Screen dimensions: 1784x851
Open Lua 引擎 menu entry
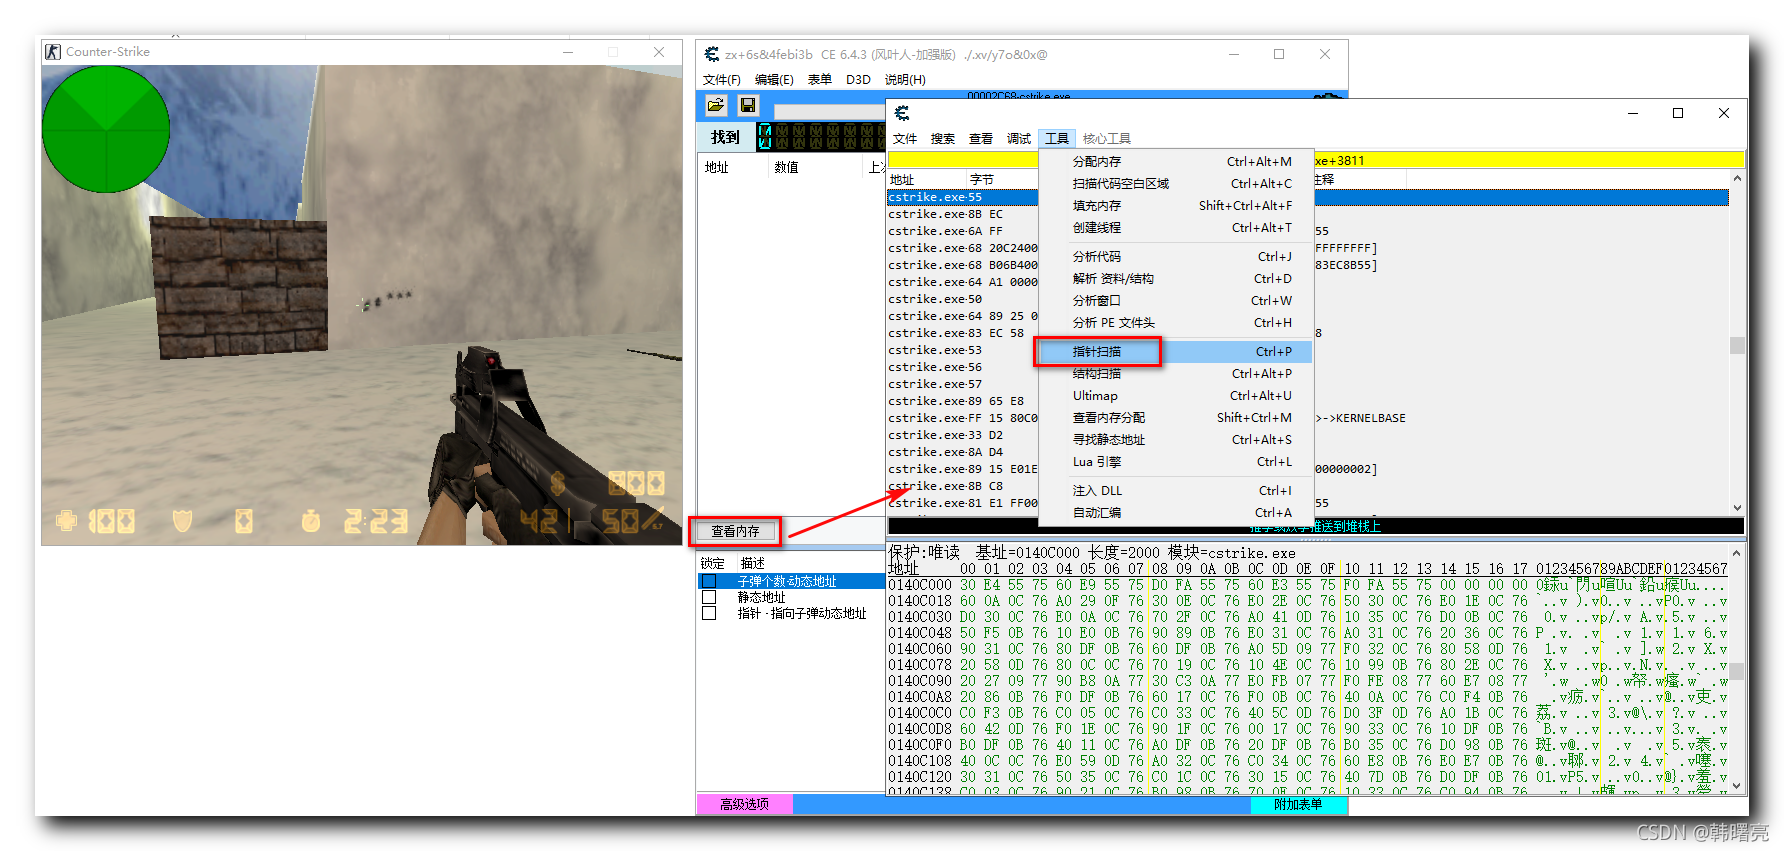click(1176, 461)
